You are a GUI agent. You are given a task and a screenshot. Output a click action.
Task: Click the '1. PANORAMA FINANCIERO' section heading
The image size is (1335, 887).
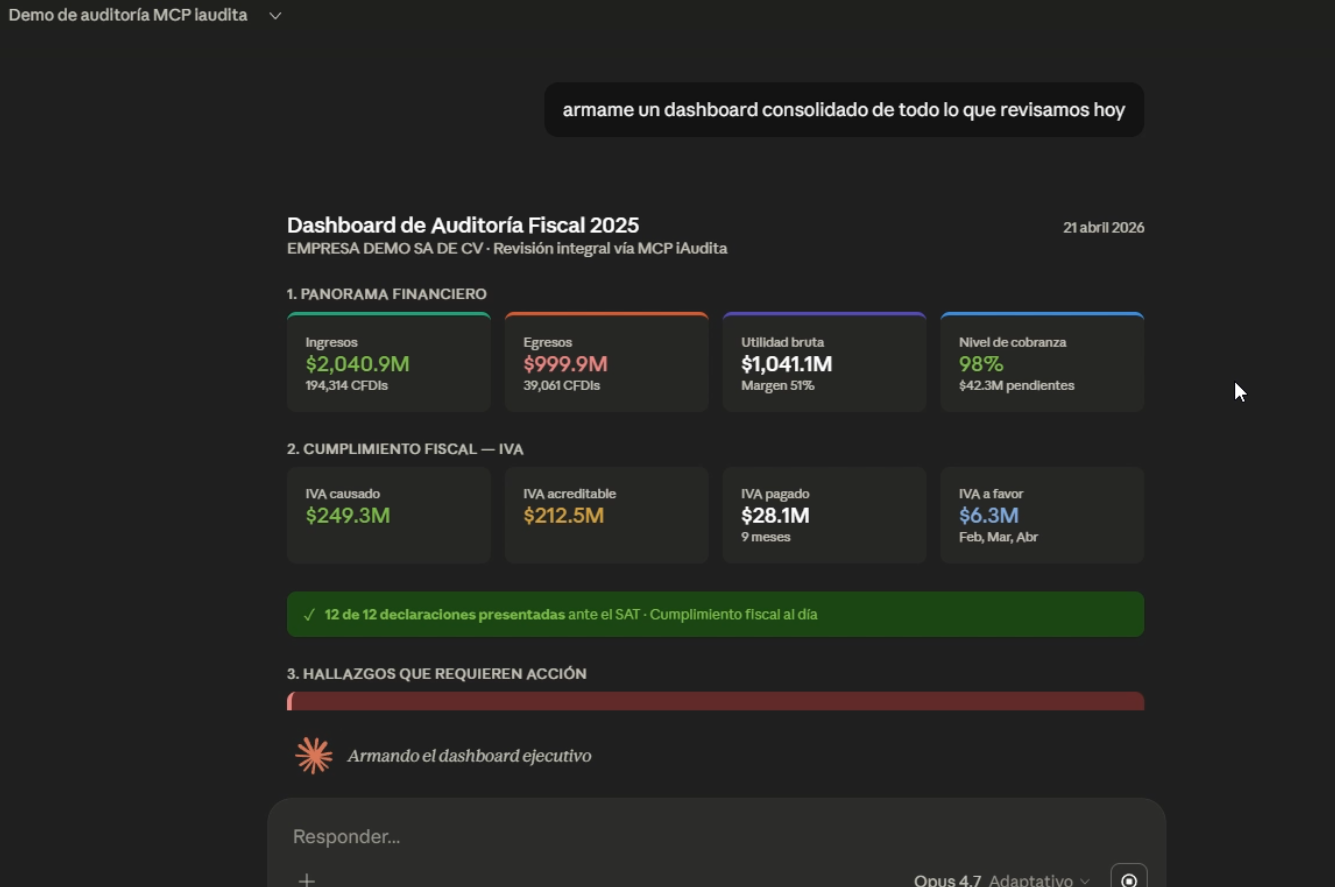387,294
